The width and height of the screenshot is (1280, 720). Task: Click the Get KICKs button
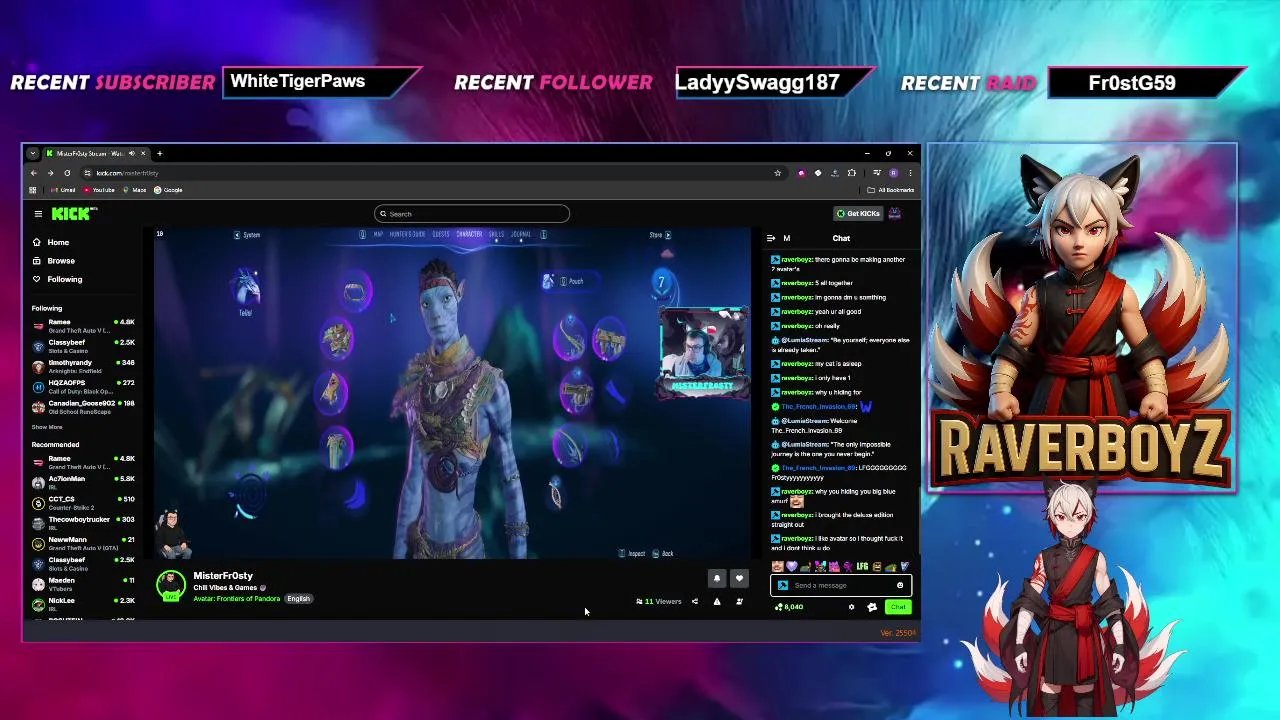(x=859, y=213)
